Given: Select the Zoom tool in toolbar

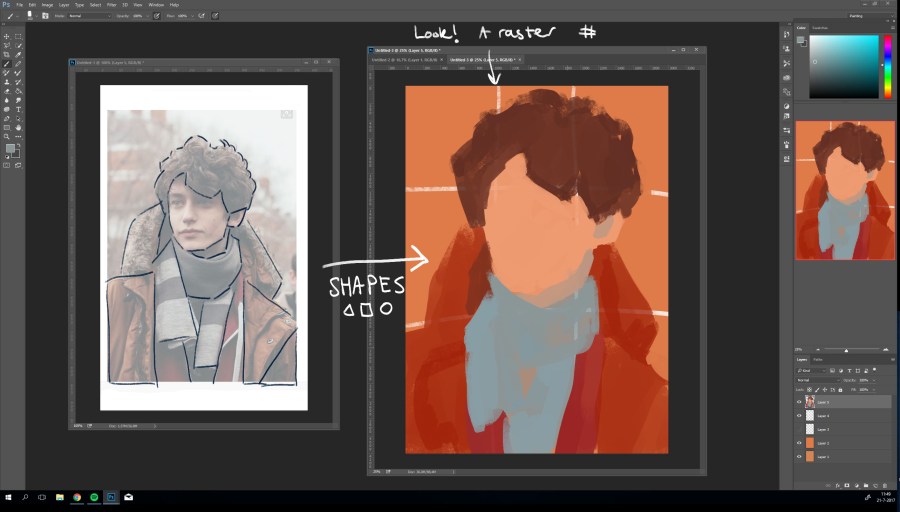Looking at the screenshot, I should [x=7, y=136].
